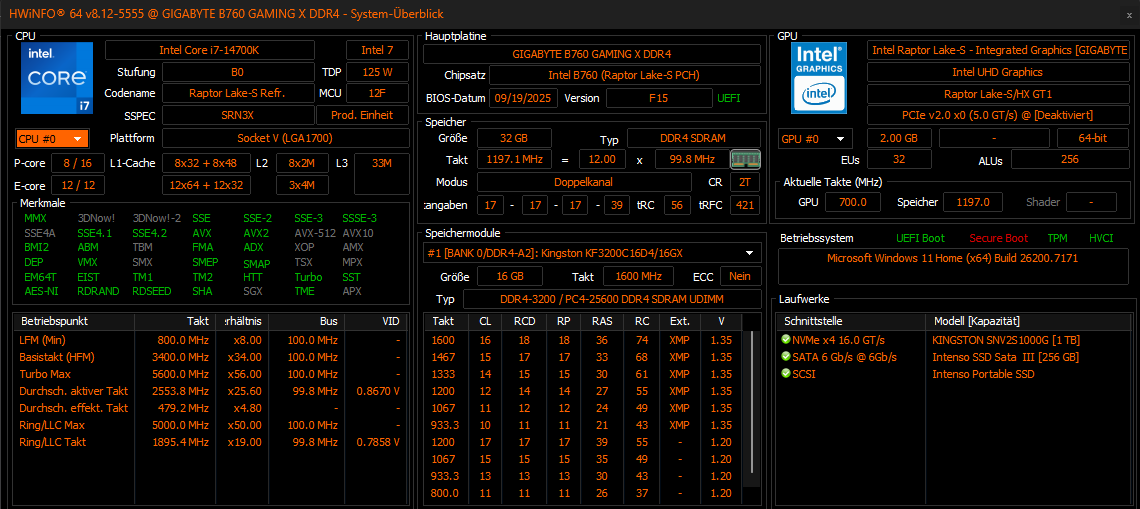
Task: Click the Doppelkanal mode field
Action: pos(584,182)
